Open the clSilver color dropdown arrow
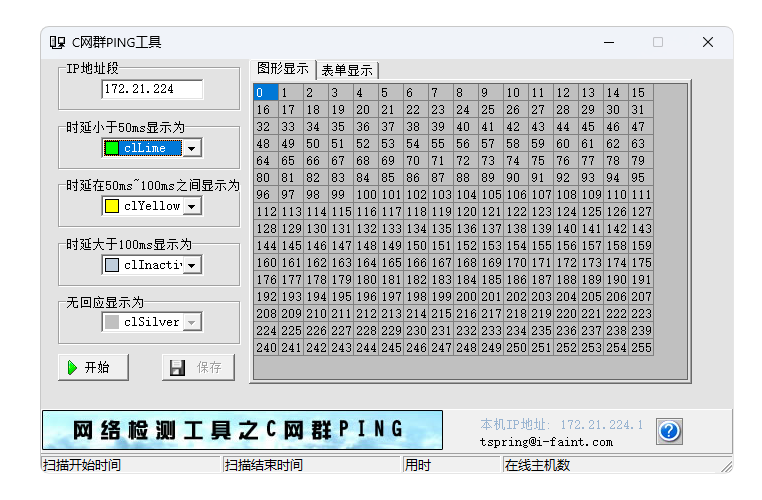 tap(191, 322)
